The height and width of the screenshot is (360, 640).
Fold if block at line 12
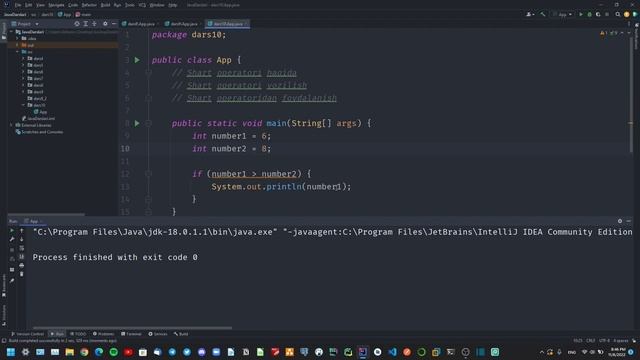pos(149,174)
